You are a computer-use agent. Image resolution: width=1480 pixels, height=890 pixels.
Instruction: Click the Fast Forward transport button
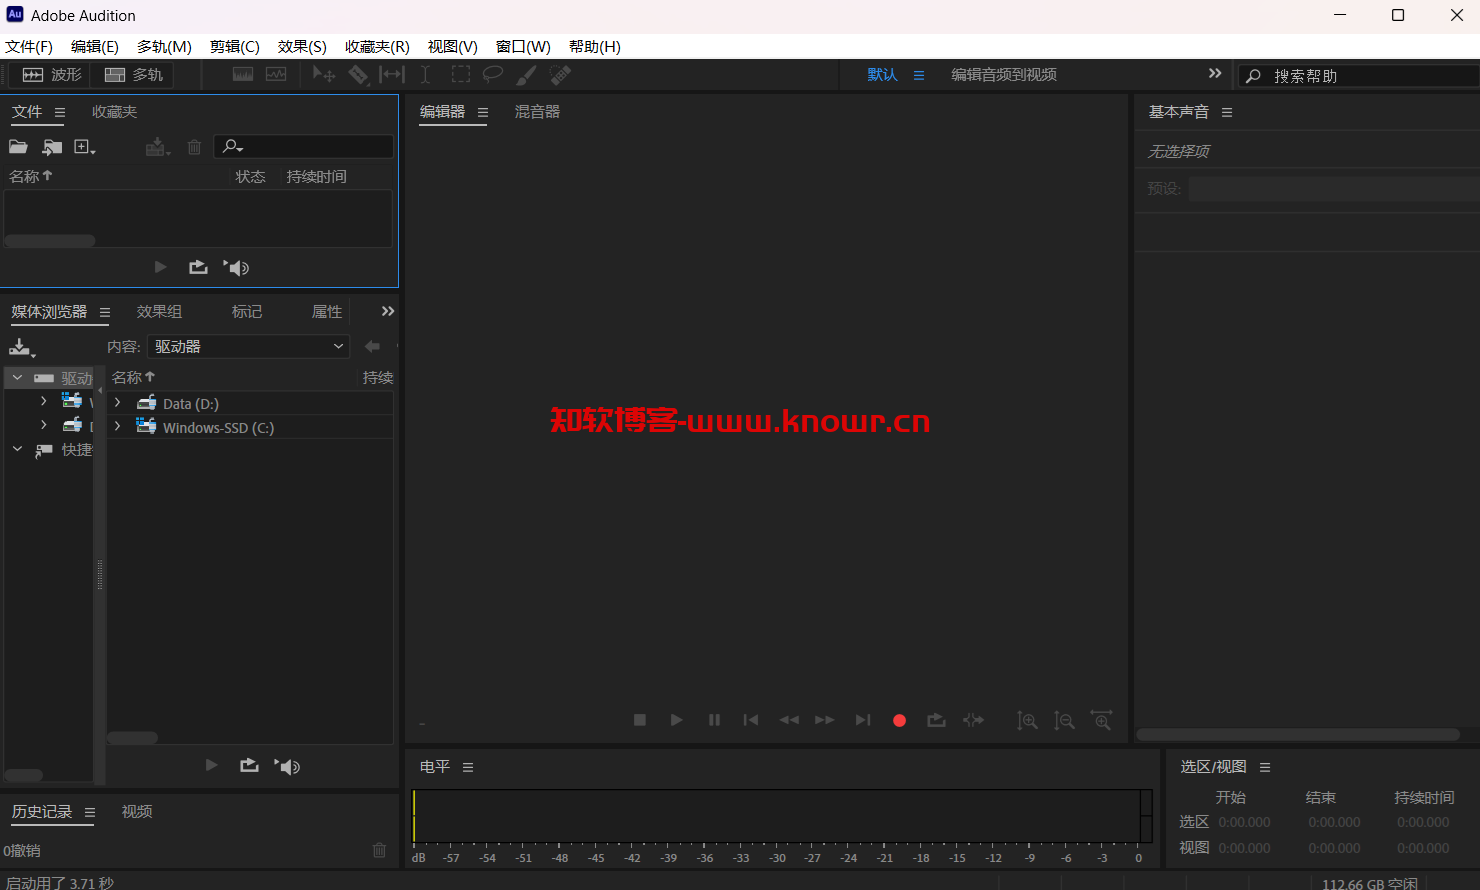825,720
